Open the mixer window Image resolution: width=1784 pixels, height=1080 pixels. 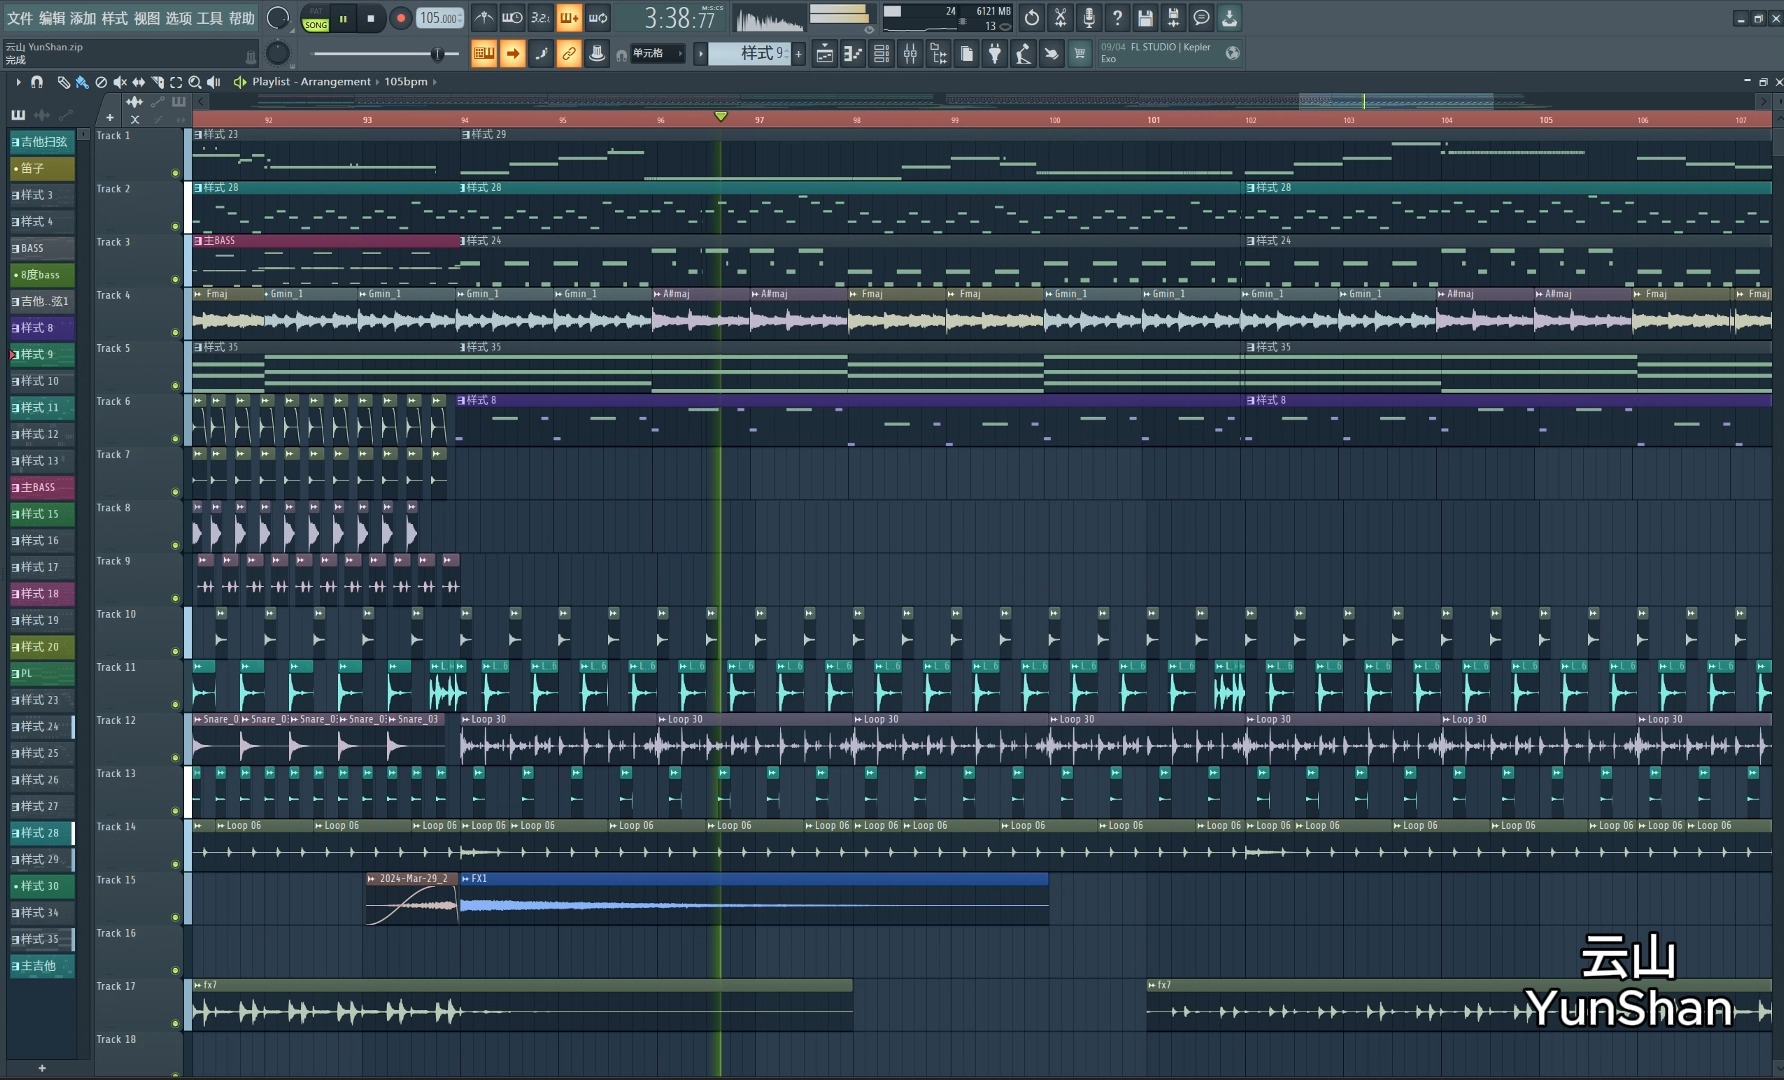point(910,54)
